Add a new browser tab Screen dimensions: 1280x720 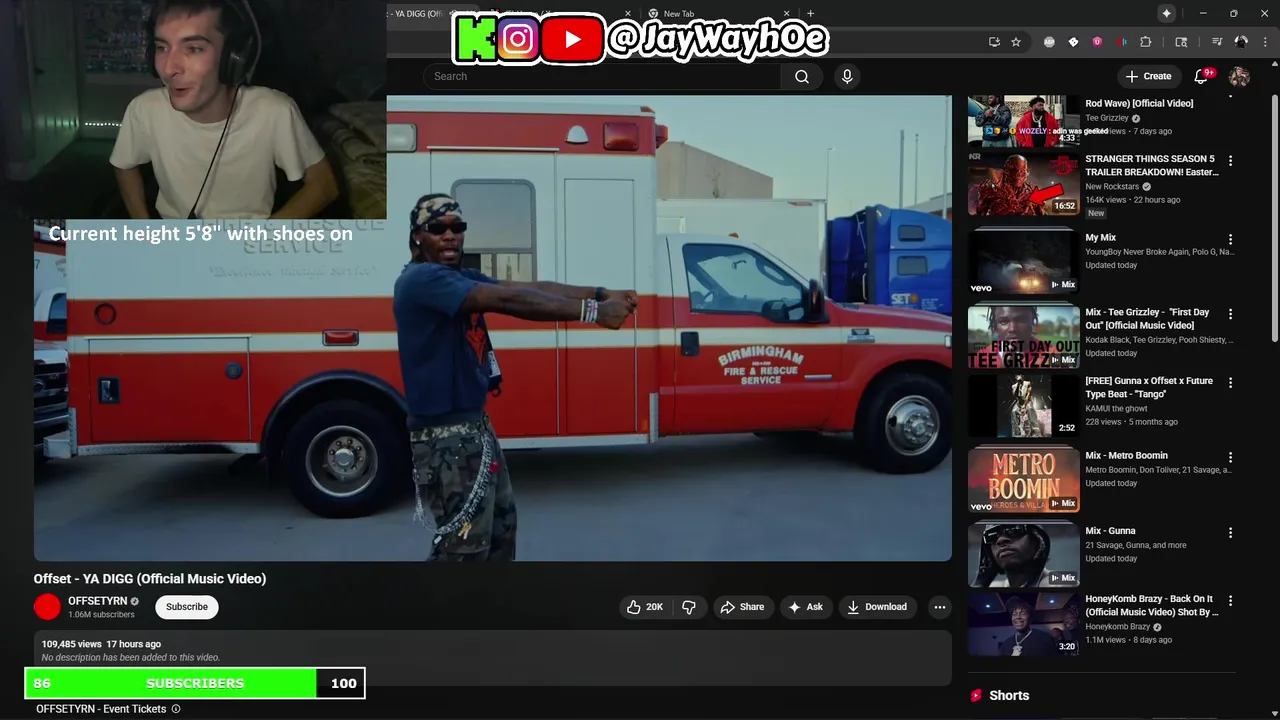[810, 14]
